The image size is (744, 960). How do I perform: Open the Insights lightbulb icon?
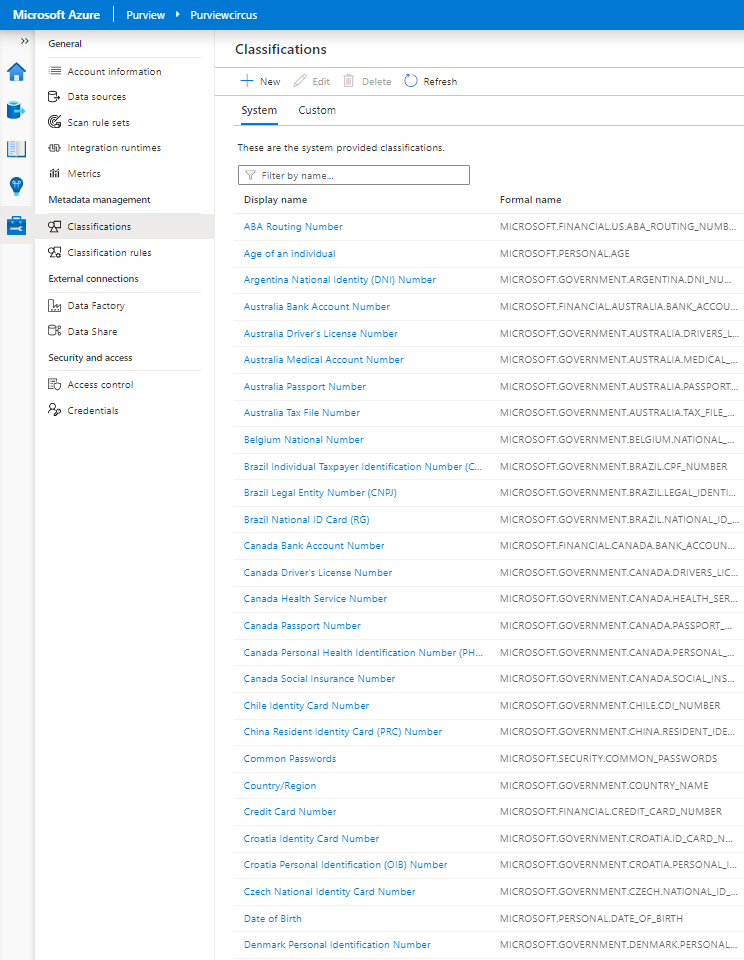(x=17, y=186)
